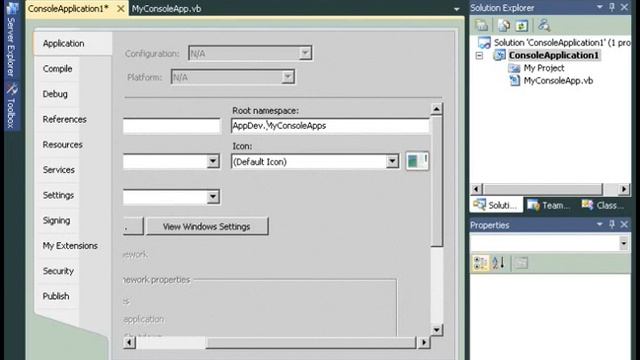Click the designer vertical scrollbar thumb
Image resolution: width=640 pixels, height=360 pixels.
pyautogui.click(x=436, y=181)
